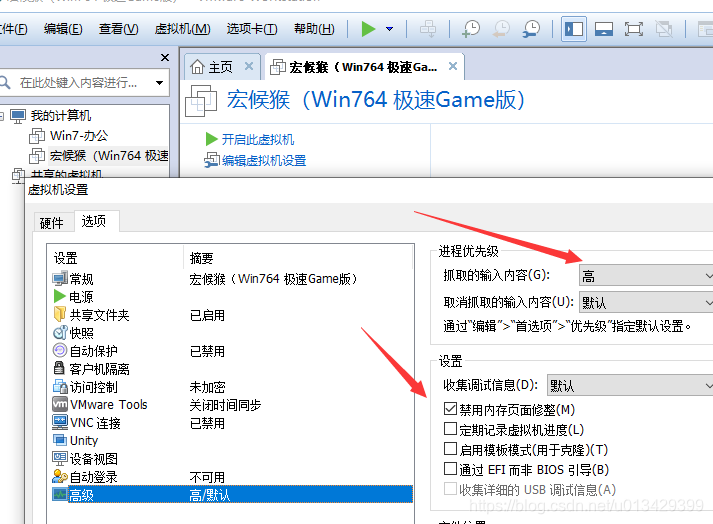
Task: Click the 高/默认 summary text
Action: point(210,495)
